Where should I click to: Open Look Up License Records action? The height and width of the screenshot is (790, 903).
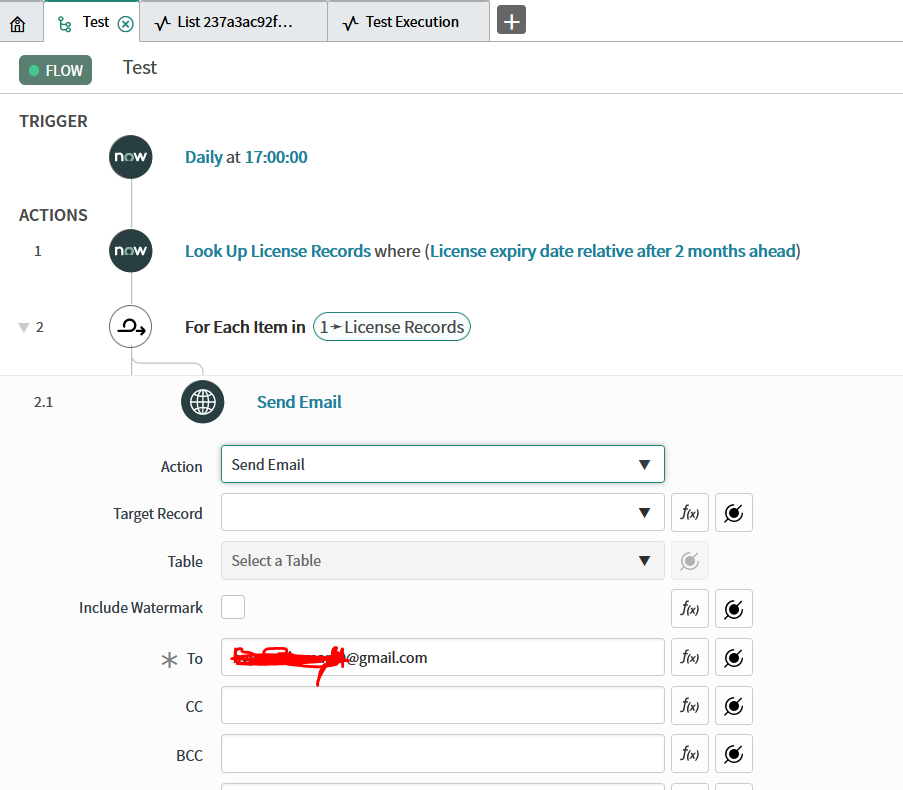coord(278,251)
